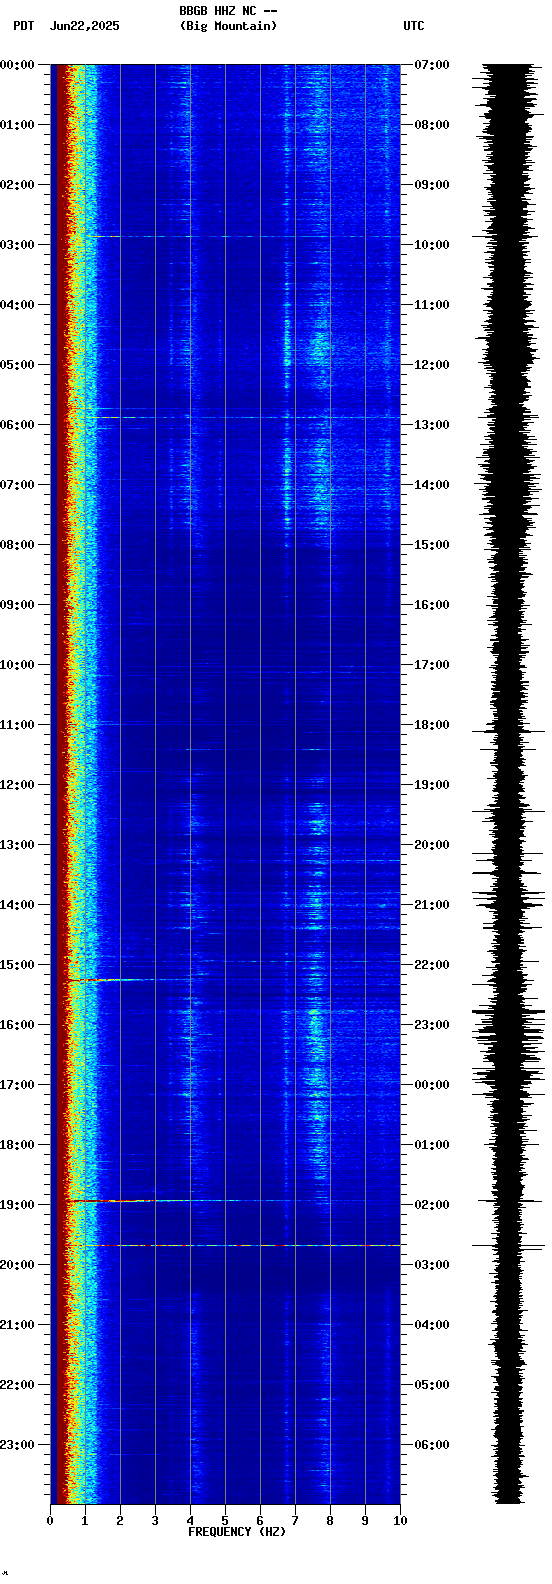552x1584 pixels.
Task: Pick the '21:00' label on UTC axis
Action: (432, 905)
